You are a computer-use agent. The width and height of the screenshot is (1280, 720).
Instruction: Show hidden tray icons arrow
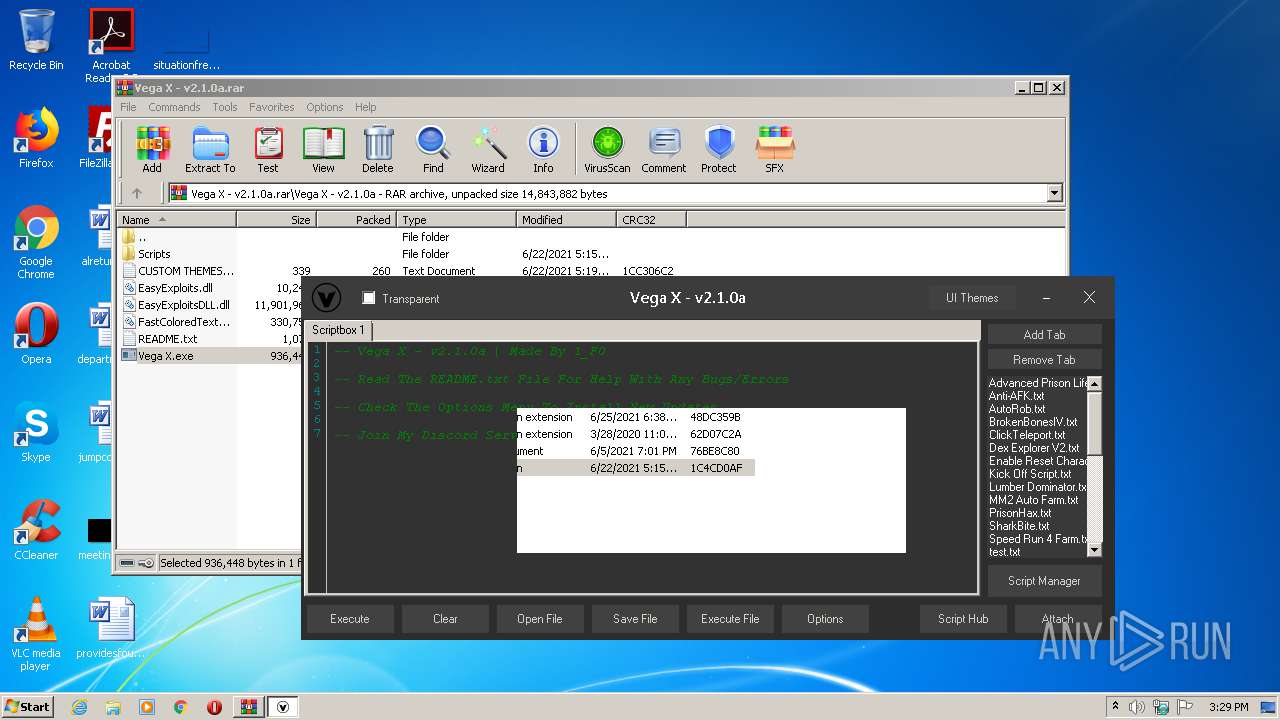1115,707
